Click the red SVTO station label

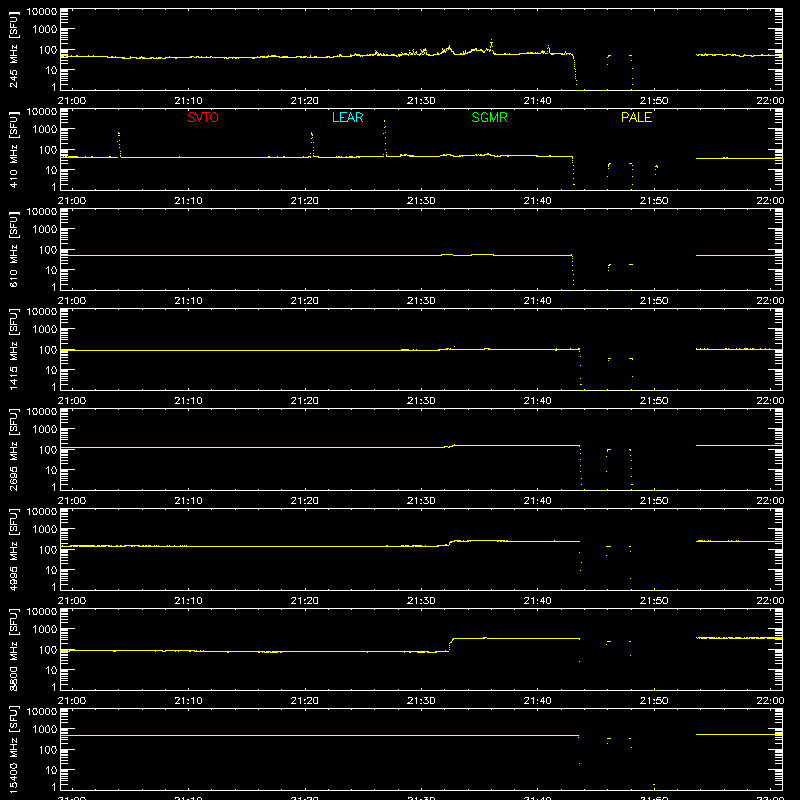[203, 117]
